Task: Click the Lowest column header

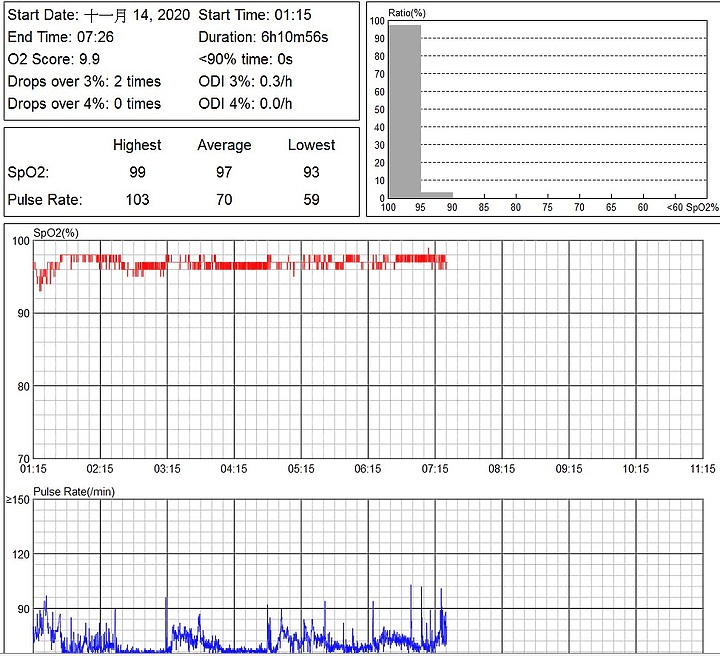Action: point(311,145)
